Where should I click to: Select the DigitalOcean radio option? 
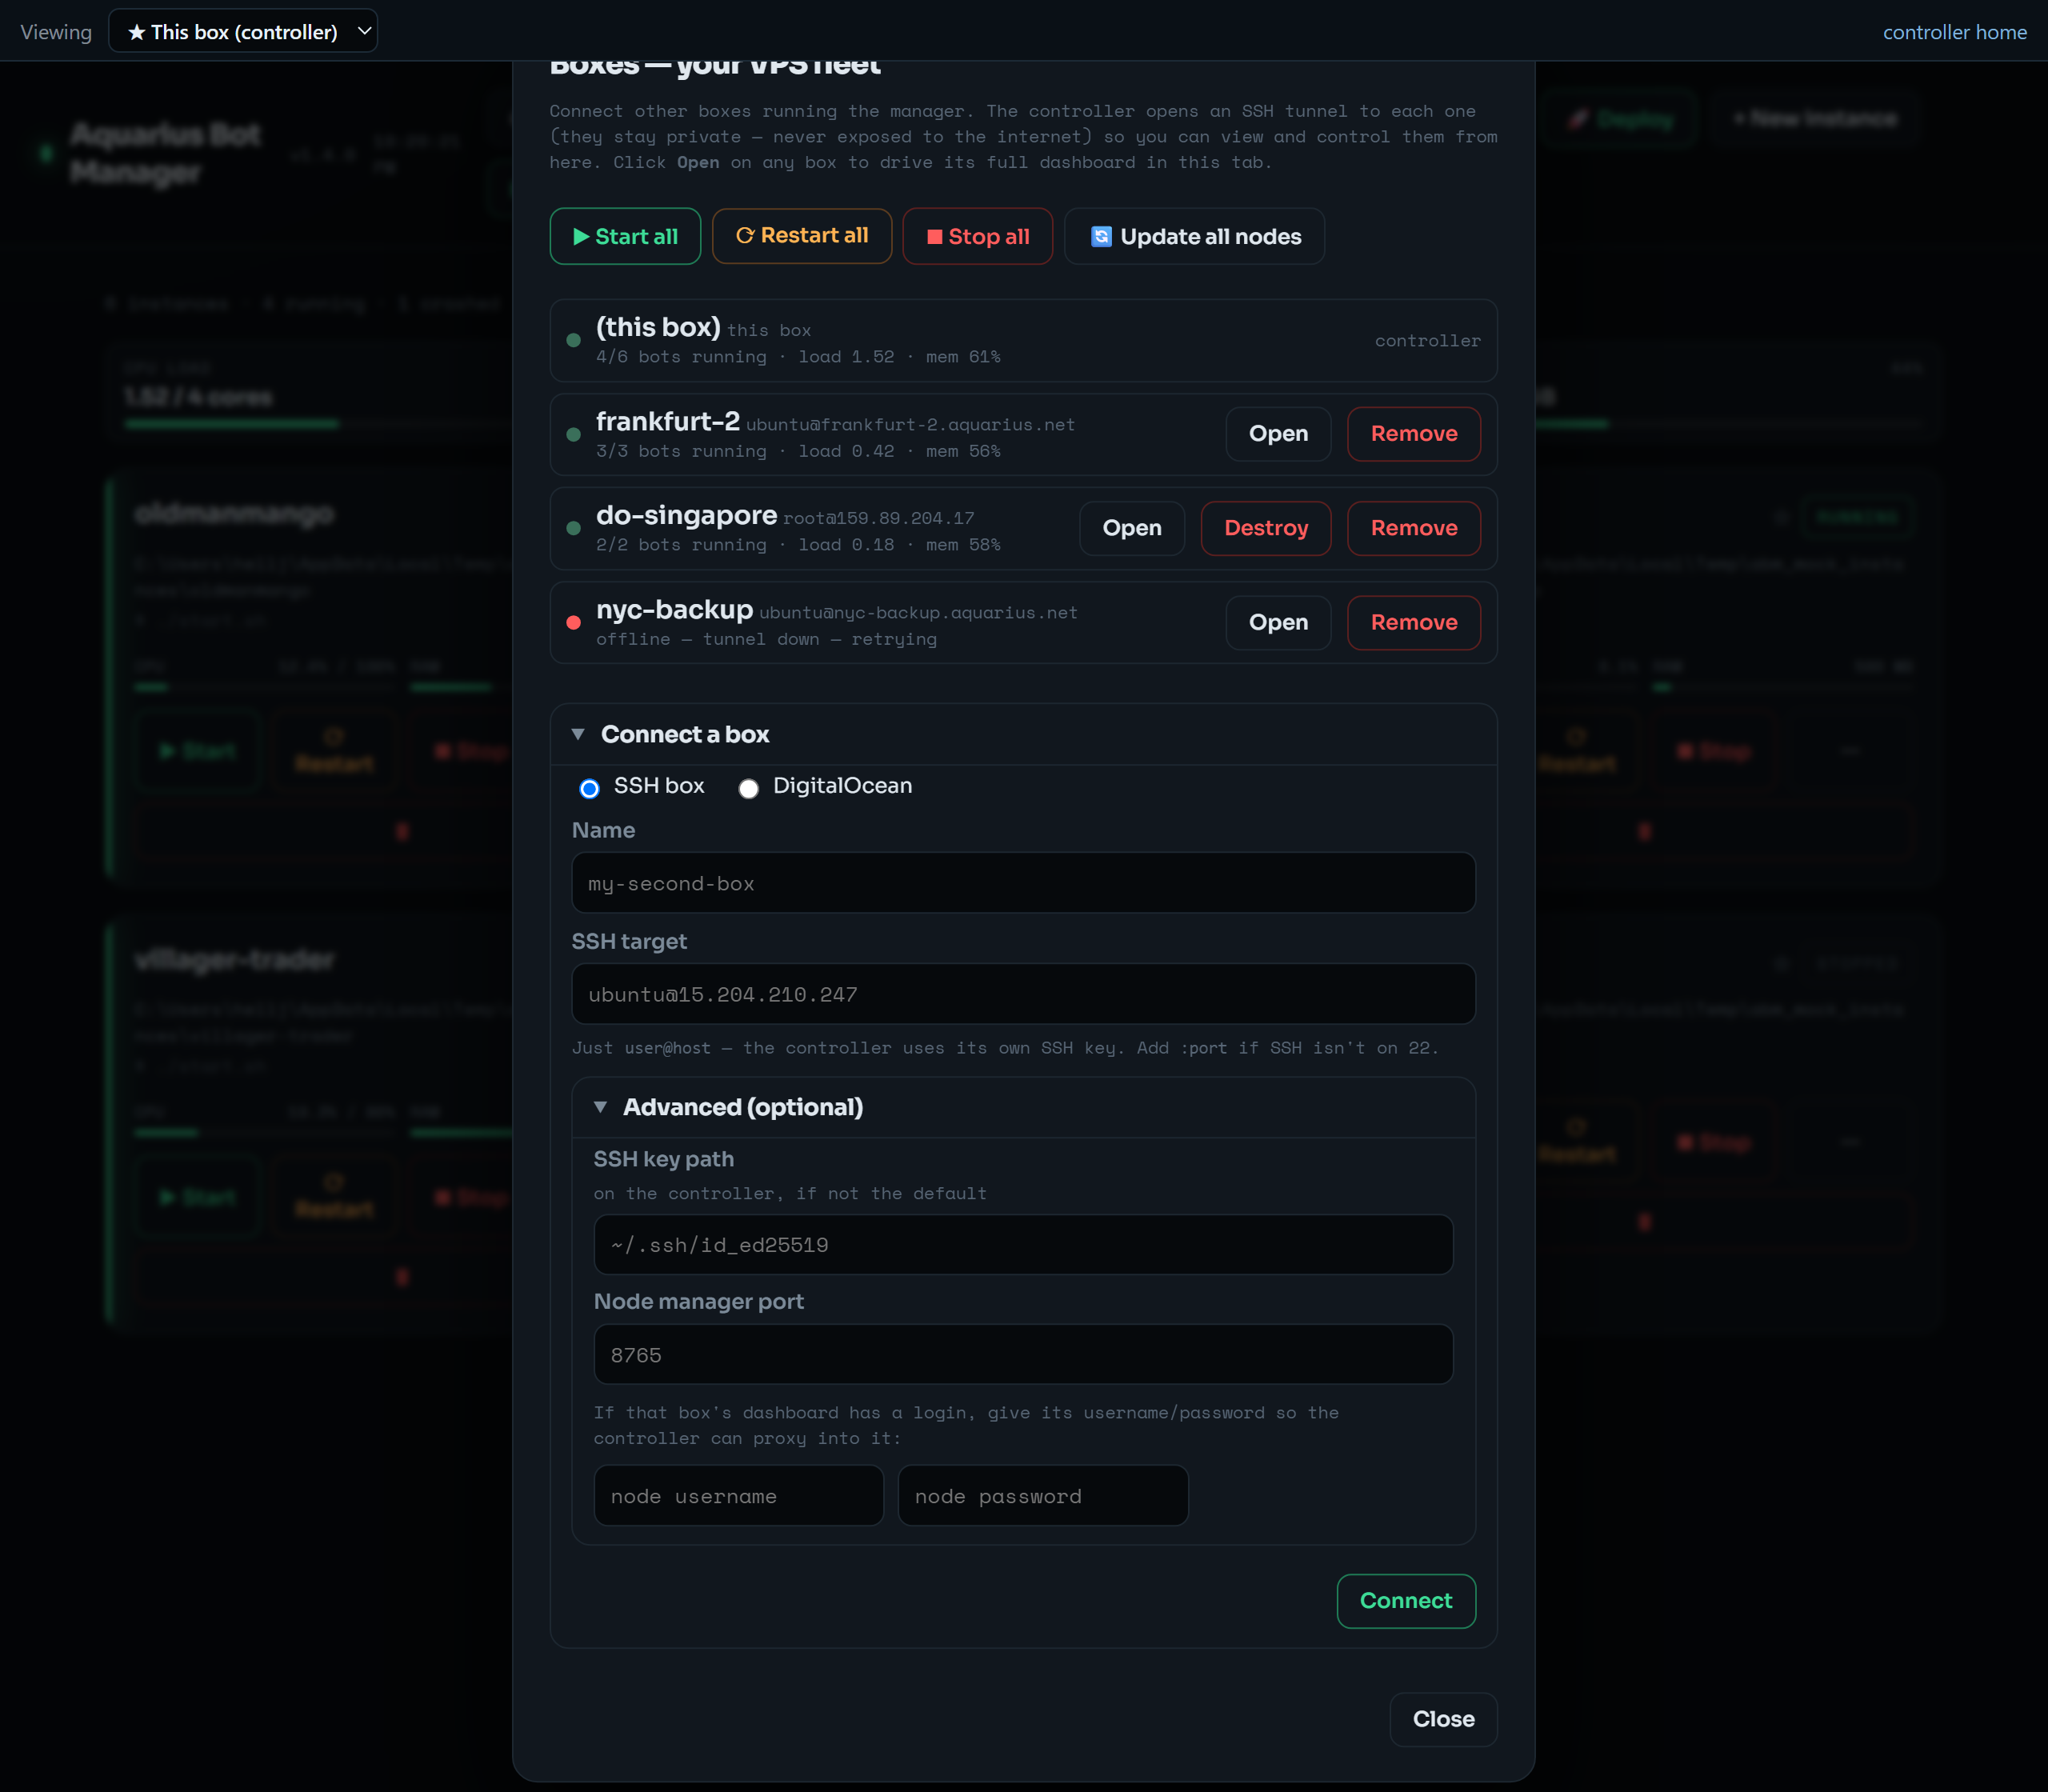coord(748,788)
